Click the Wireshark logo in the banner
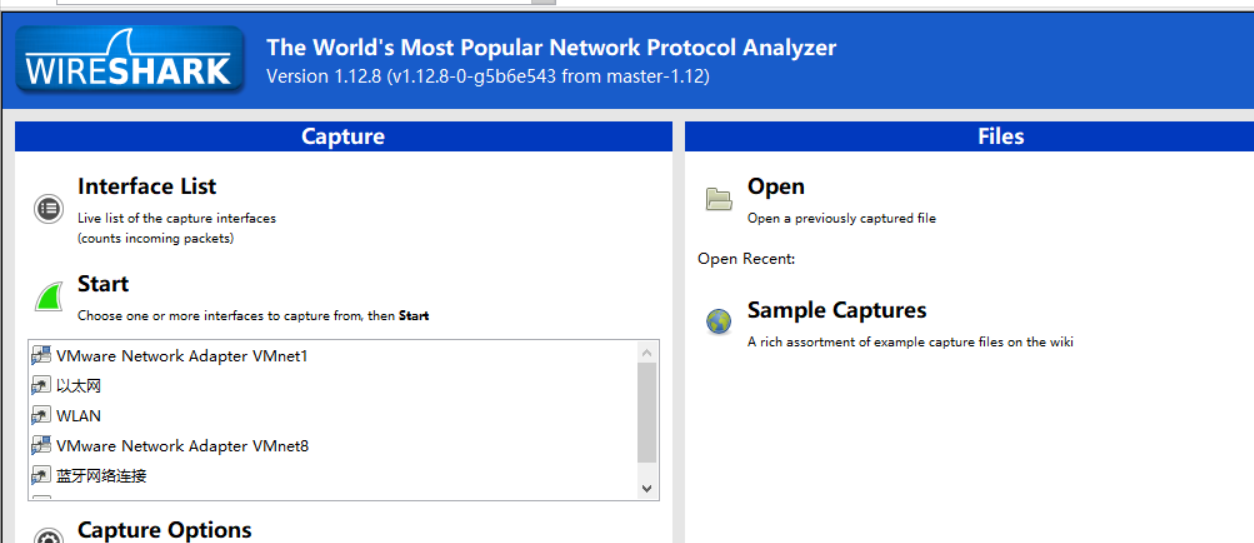This screenshot has width=1254, height=543. (x=130, y=60)
